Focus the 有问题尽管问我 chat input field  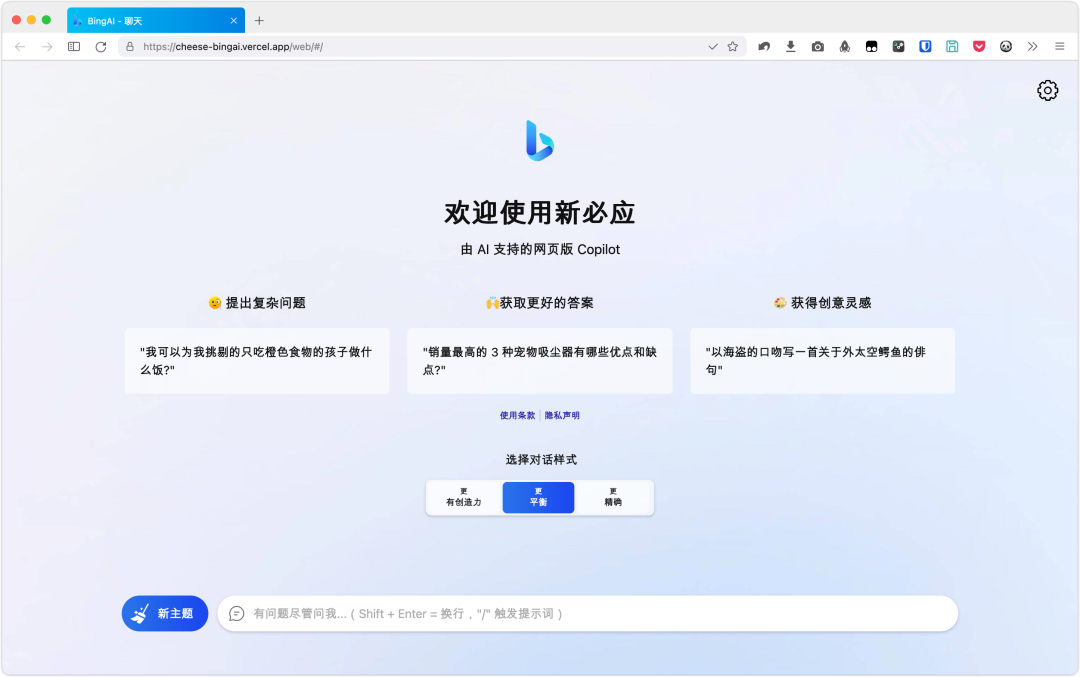[587, 614]
